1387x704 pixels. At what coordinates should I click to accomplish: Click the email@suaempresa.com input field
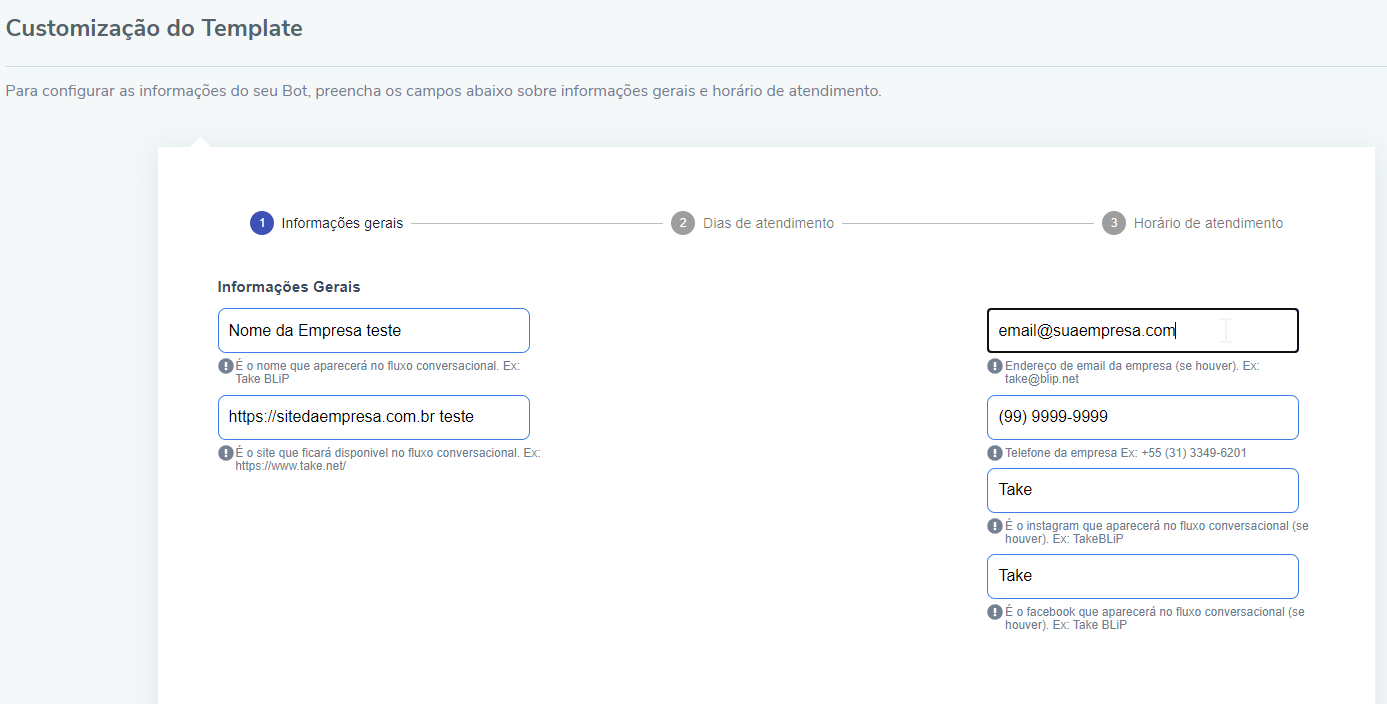1142,330
